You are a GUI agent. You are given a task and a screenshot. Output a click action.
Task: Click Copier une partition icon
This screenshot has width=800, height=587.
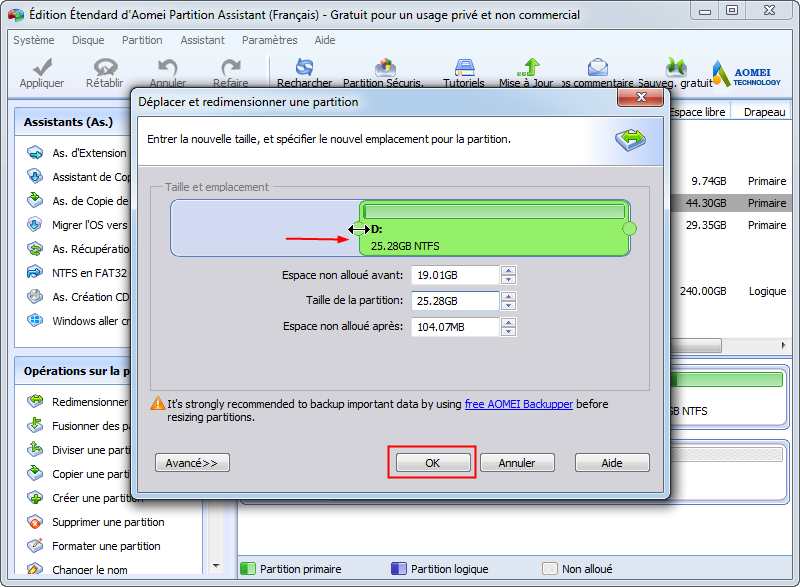click(x=35, y=473)
